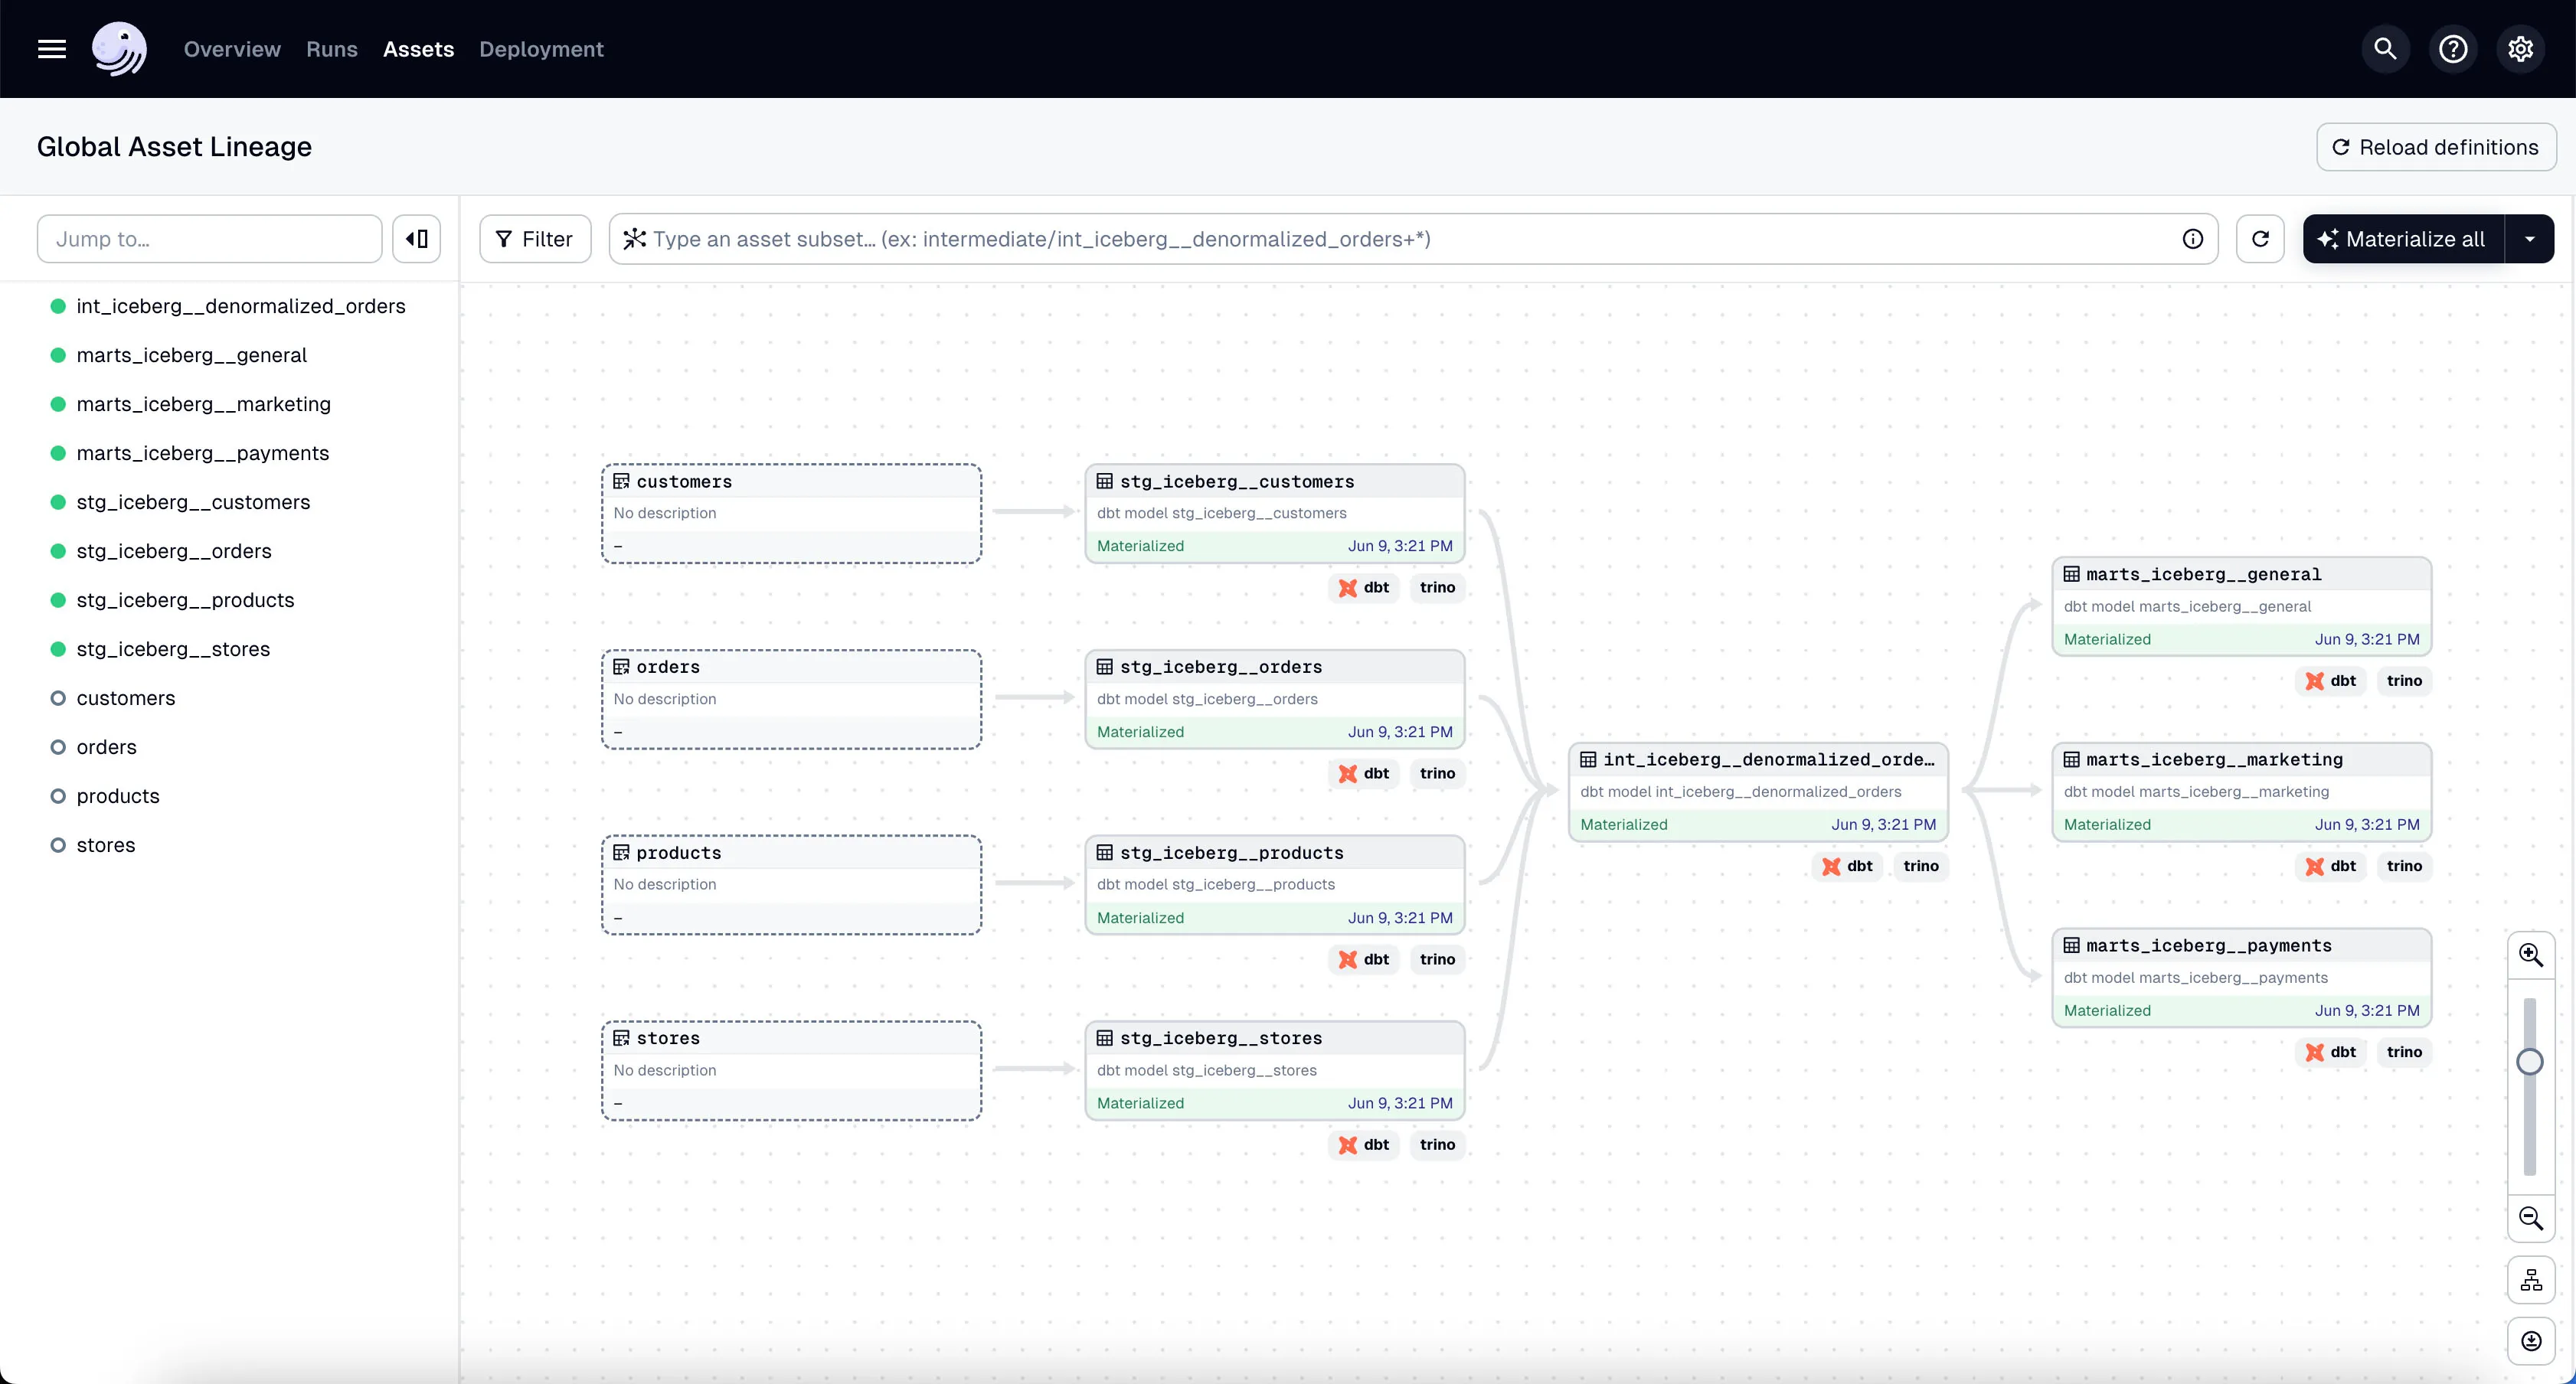This screenshot has width=2576, height=1384.
Task: Click the trino tag under stg_iceberg__customers
Action: (1437, 588)
